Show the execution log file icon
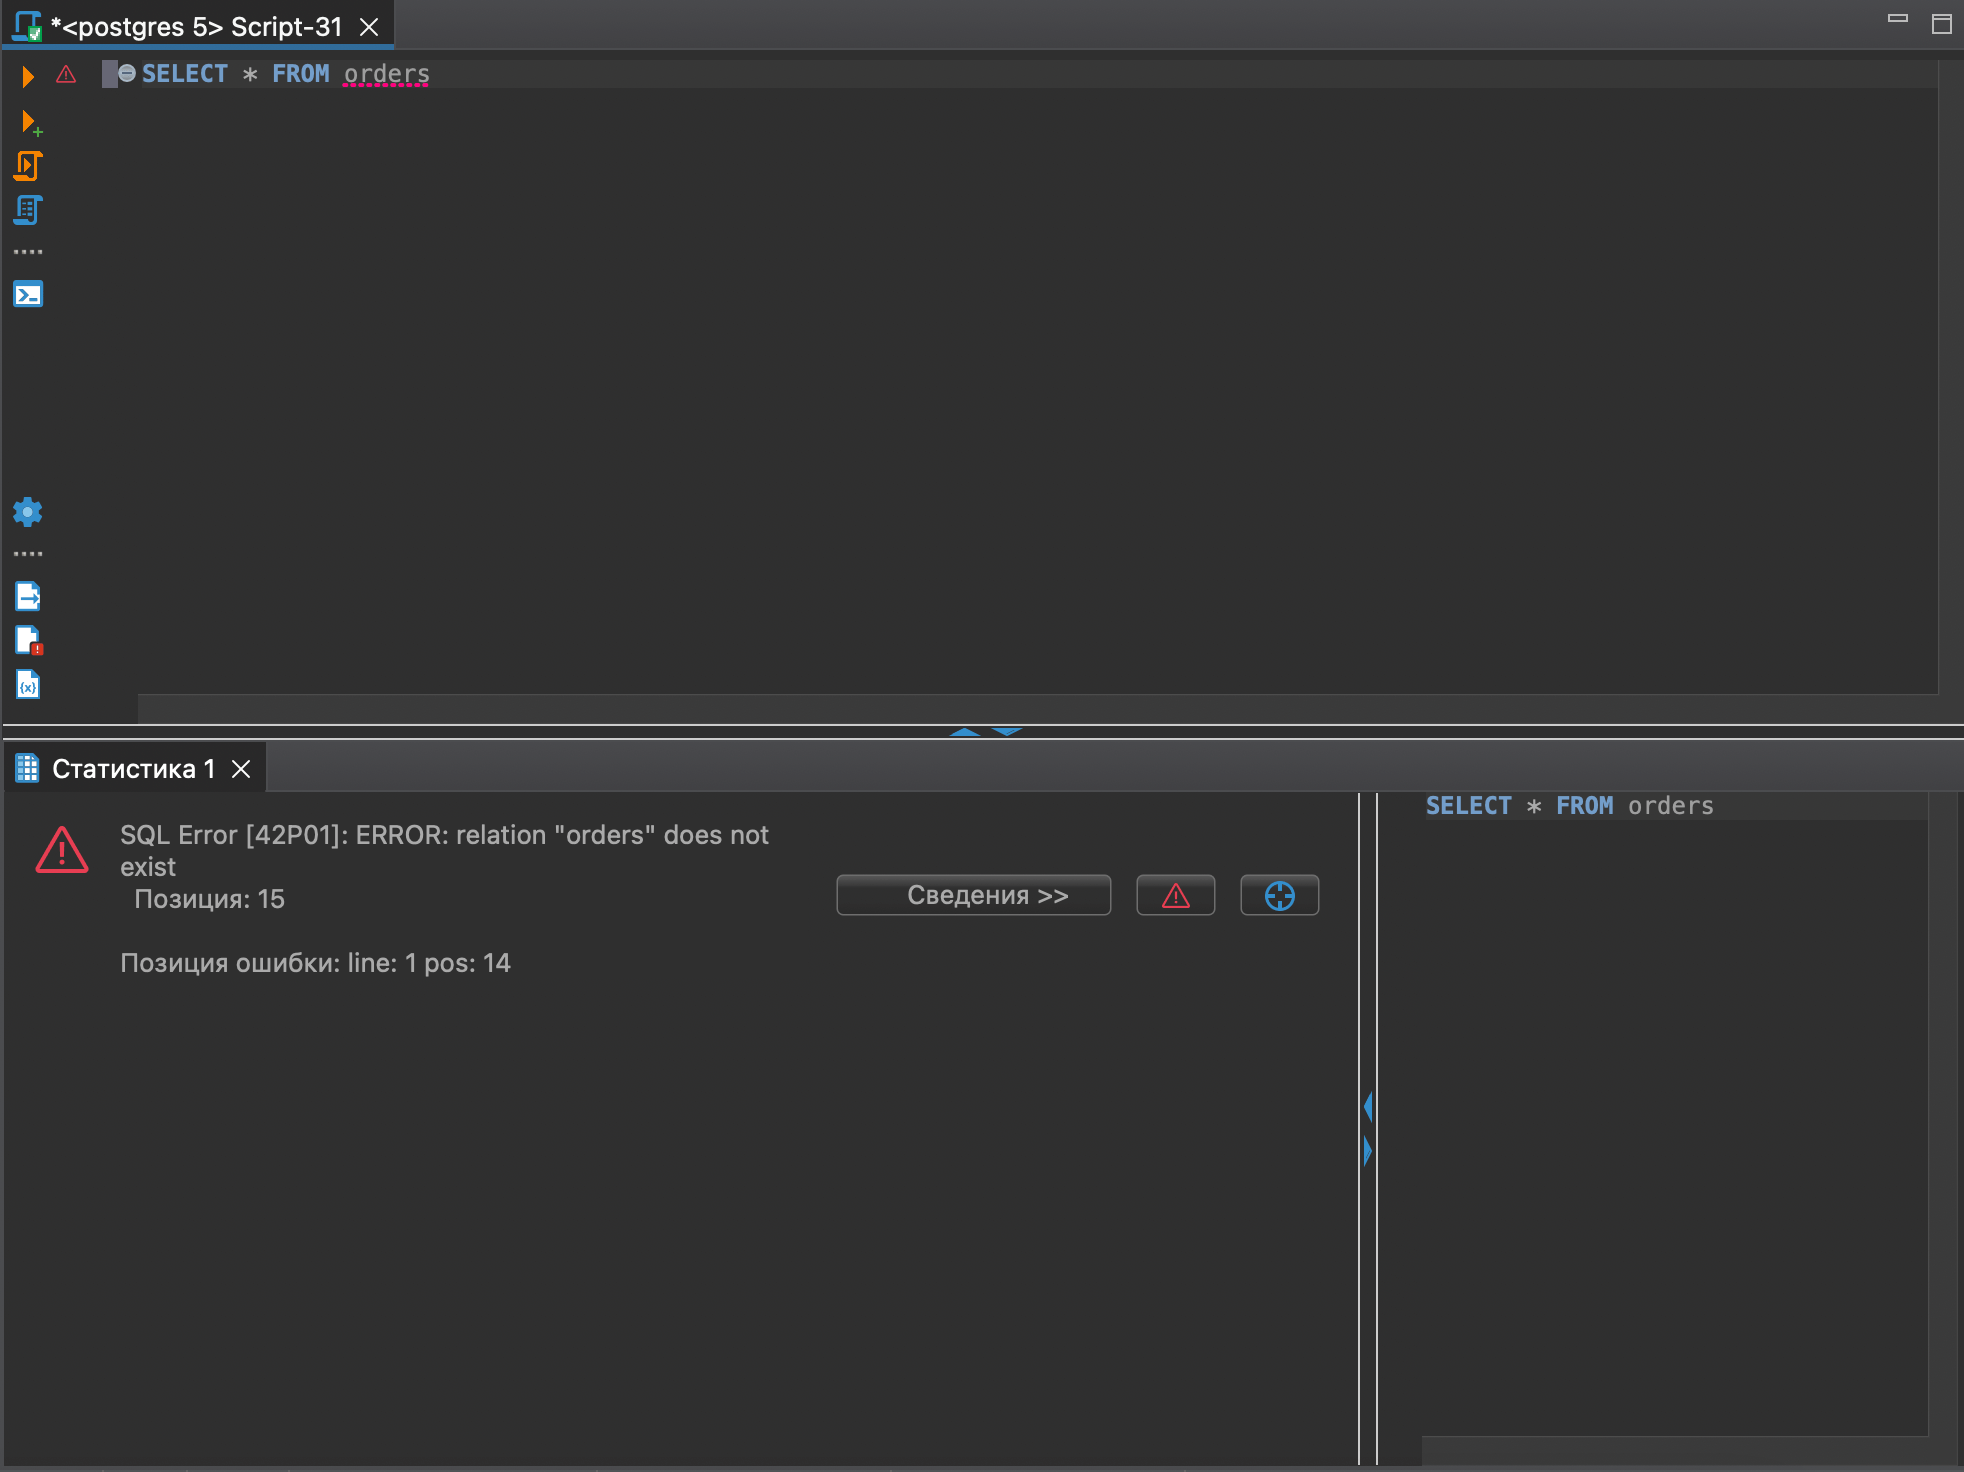This screenshot has height=1472, width=1964. coord(28,640)
